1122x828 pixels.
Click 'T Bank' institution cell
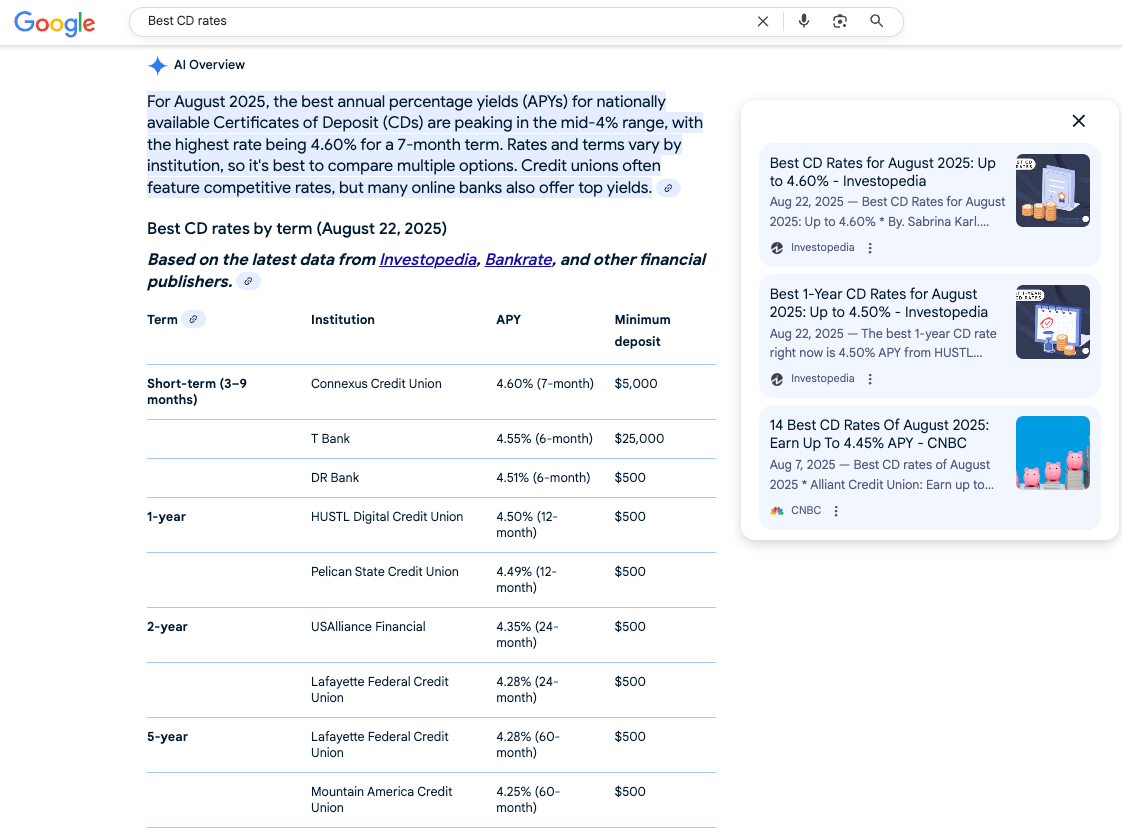(x=331, y=439)
